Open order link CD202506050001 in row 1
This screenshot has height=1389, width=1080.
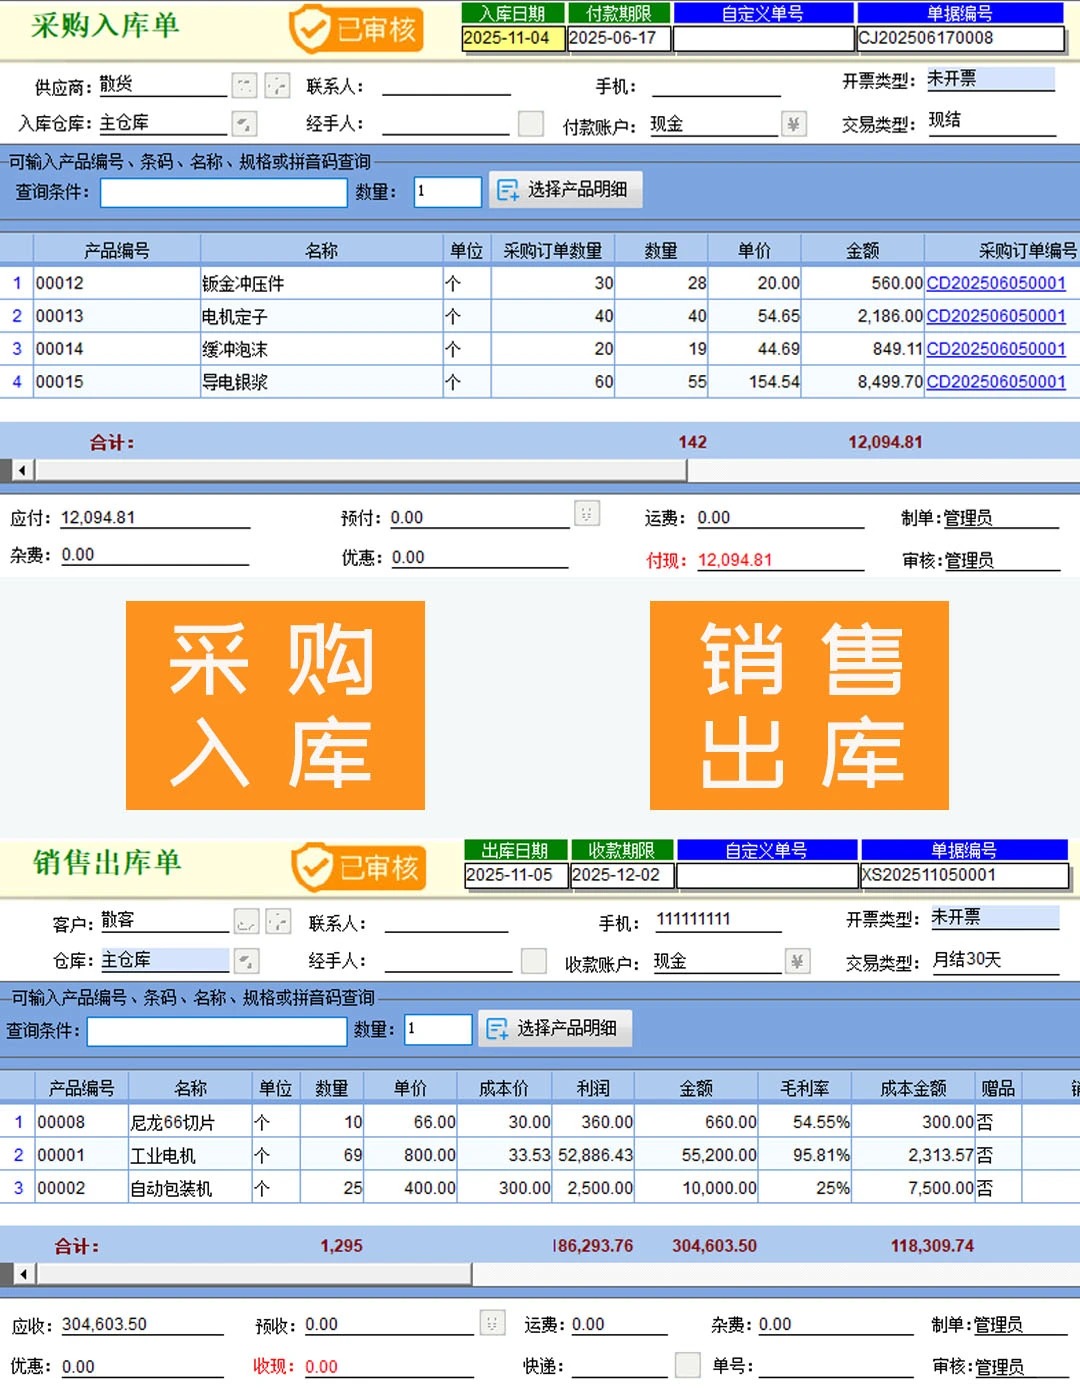coord(995,283)
